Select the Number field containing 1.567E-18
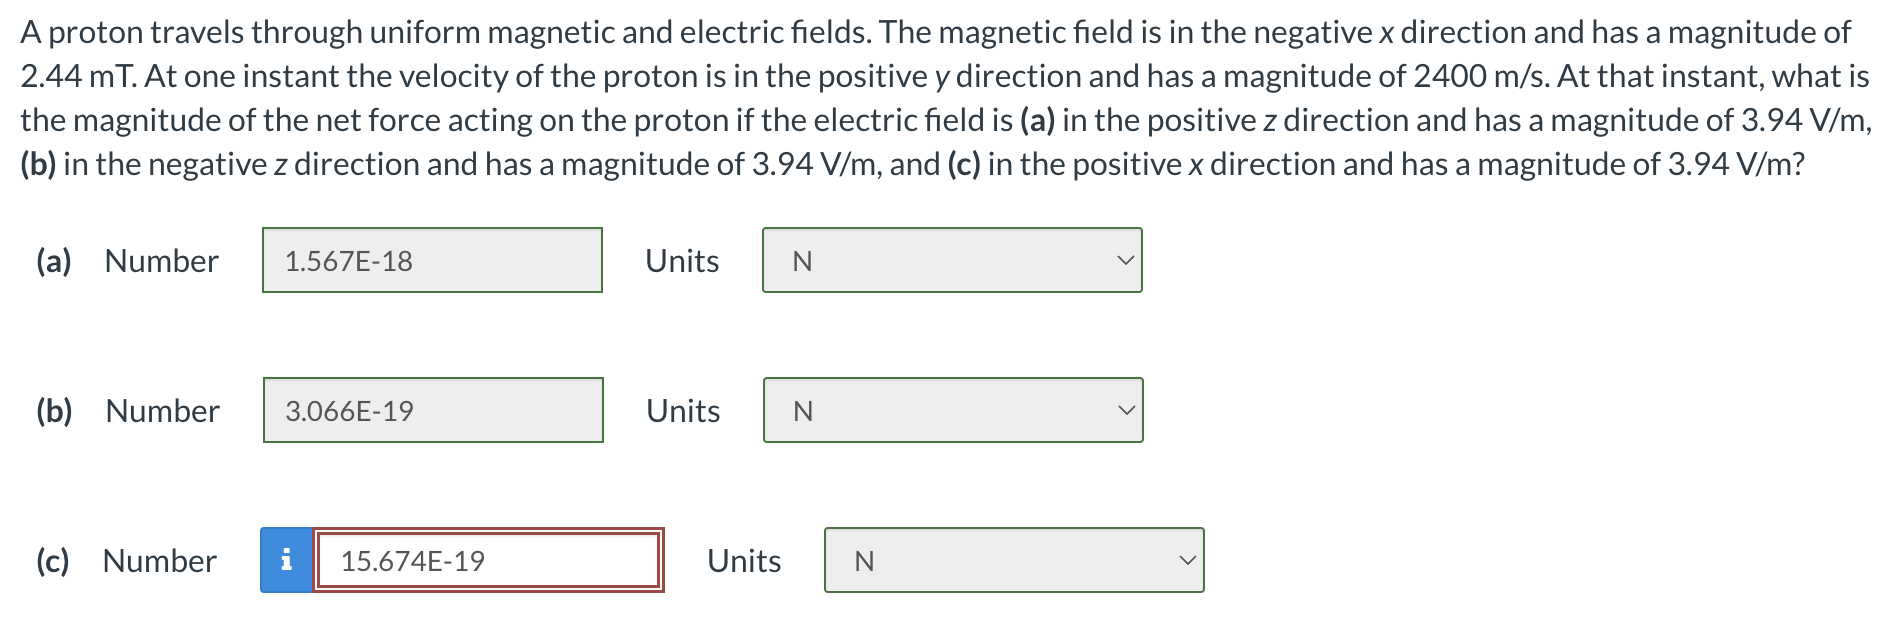 [432, 260]
